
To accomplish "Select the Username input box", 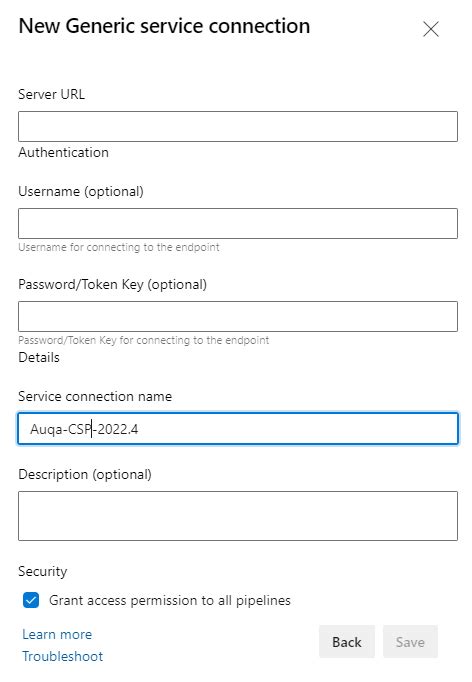I will (x=238, y=223).
